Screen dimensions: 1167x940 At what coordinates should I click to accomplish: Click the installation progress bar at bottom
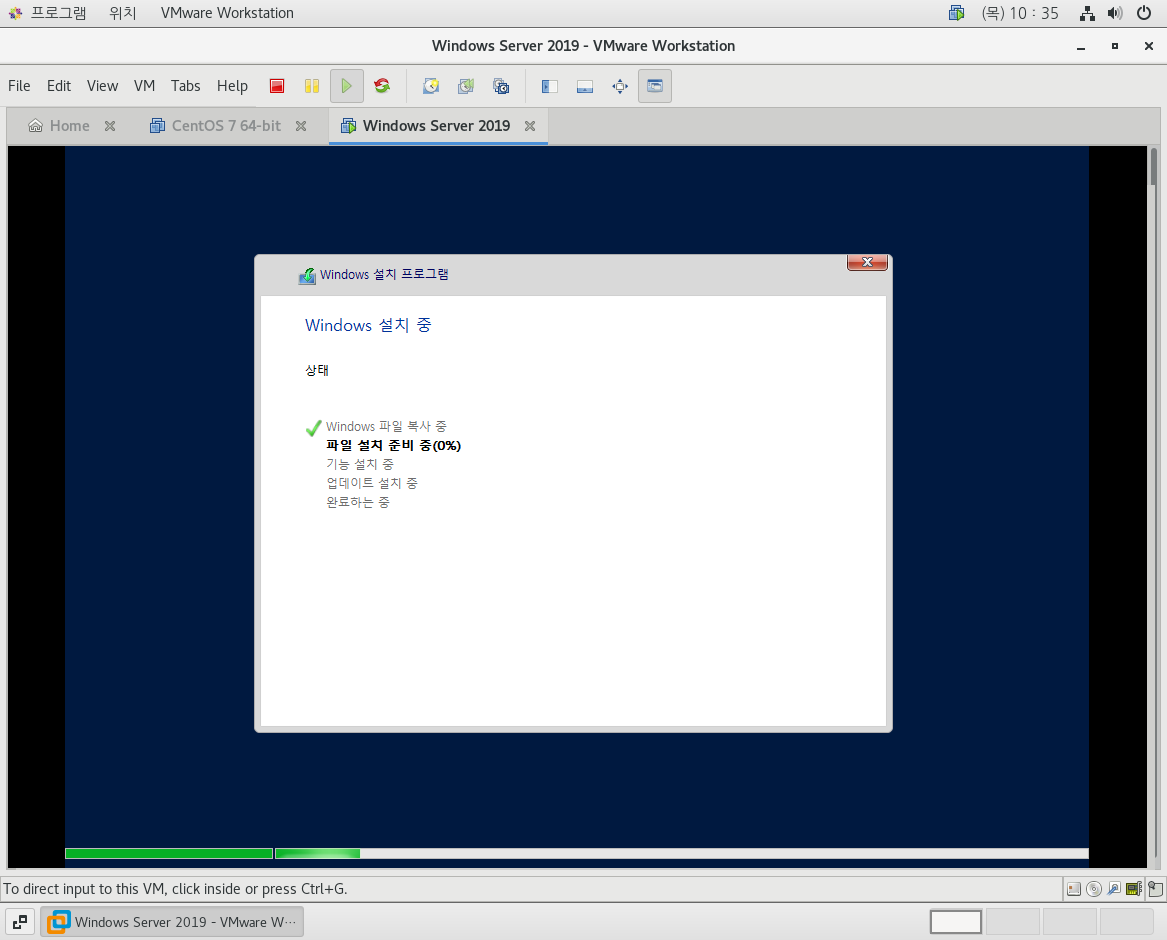577,854
